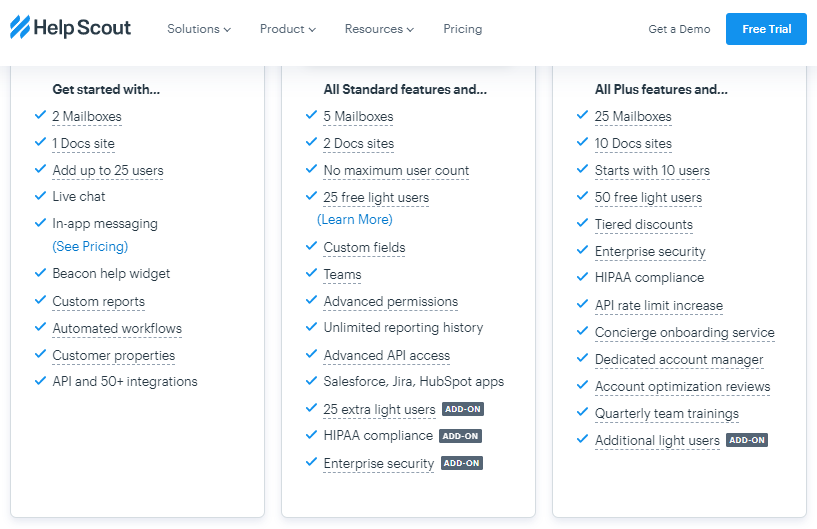Click the Concierge onboarding service feature

685,333
